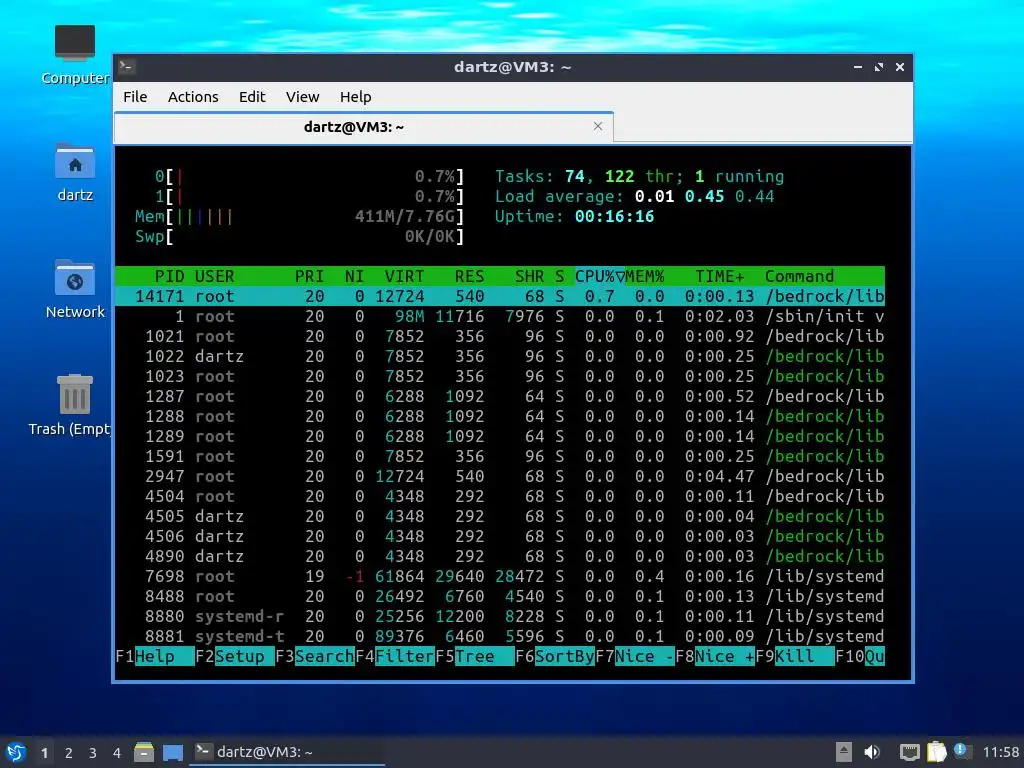Sort by the VIRT column header
The image size is (1024, 768).
[x=404, y=276]
